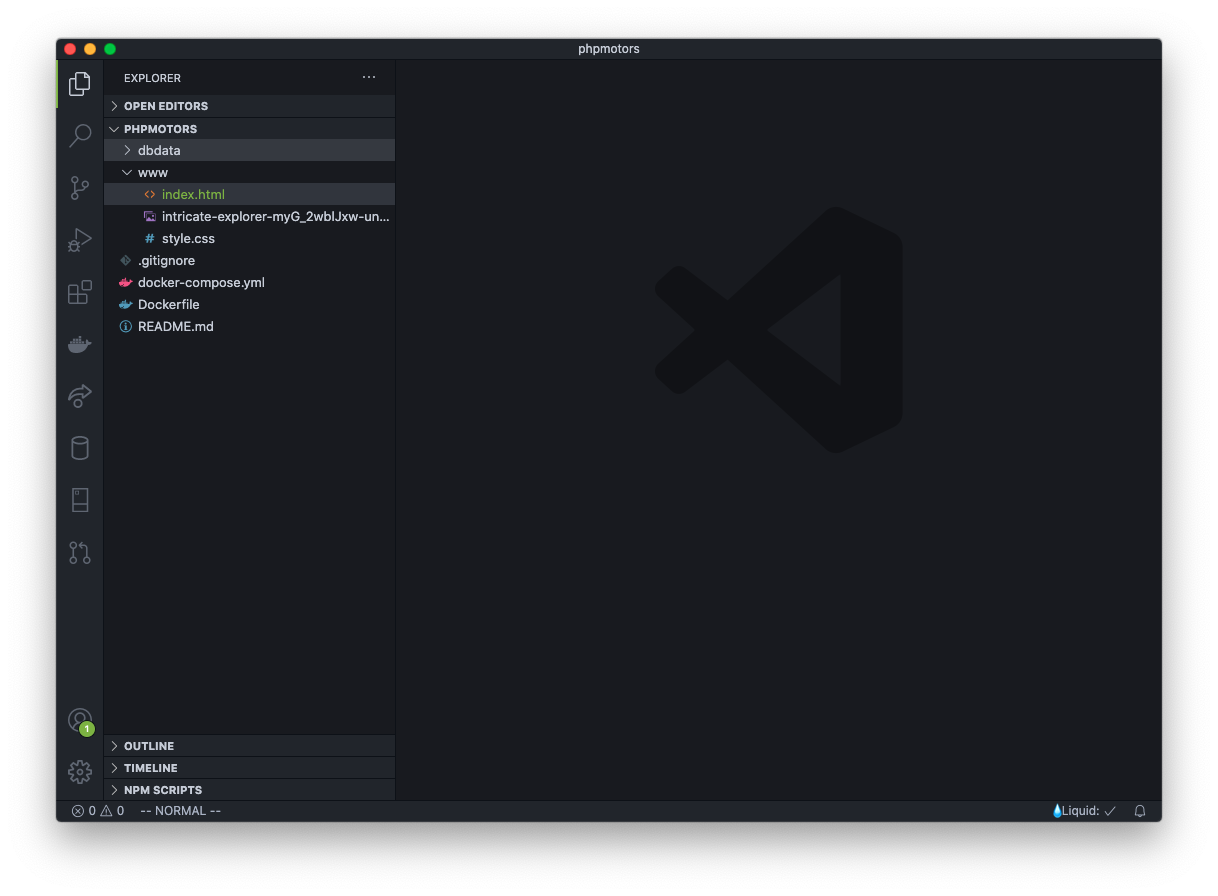Open docker-compose.yml file
Screen dimensions: 1218x896
coord(249,282)
